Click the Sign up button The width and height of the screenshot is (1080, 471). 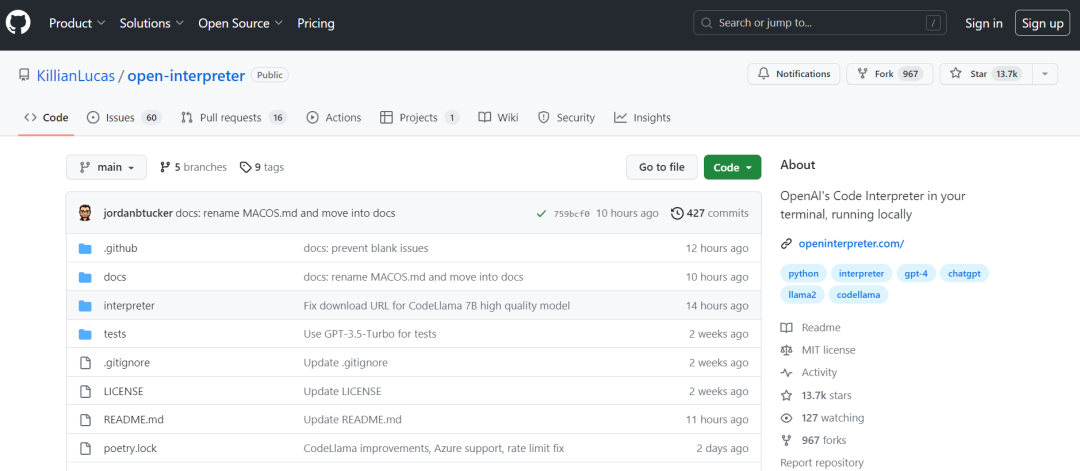point(1042,23)
